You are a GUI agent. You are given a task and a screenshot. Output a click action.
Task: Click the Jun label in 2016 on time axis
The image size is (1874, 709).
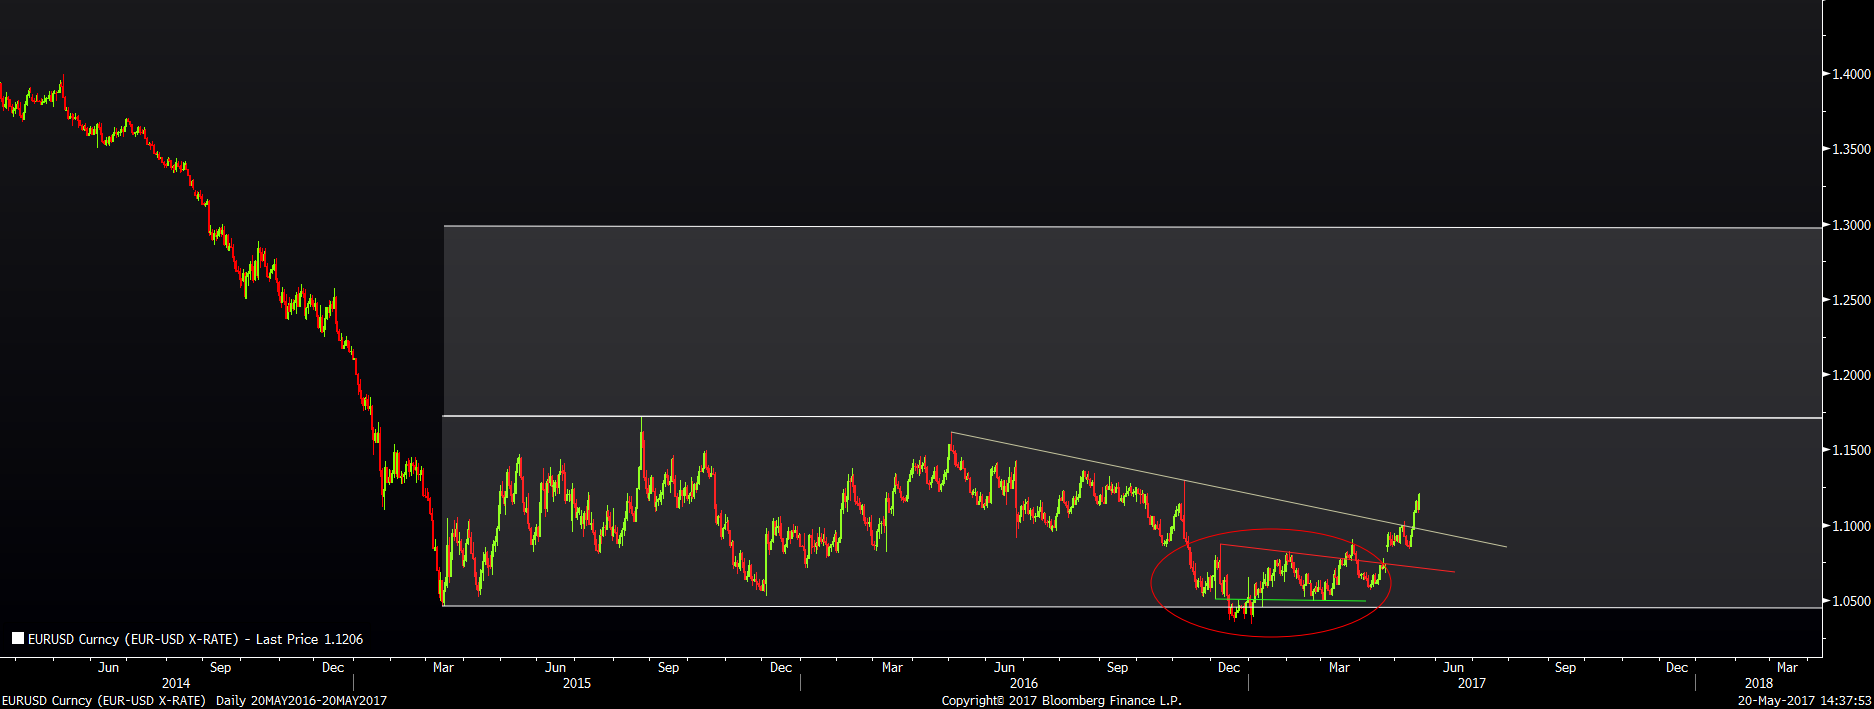point(1004,667)
